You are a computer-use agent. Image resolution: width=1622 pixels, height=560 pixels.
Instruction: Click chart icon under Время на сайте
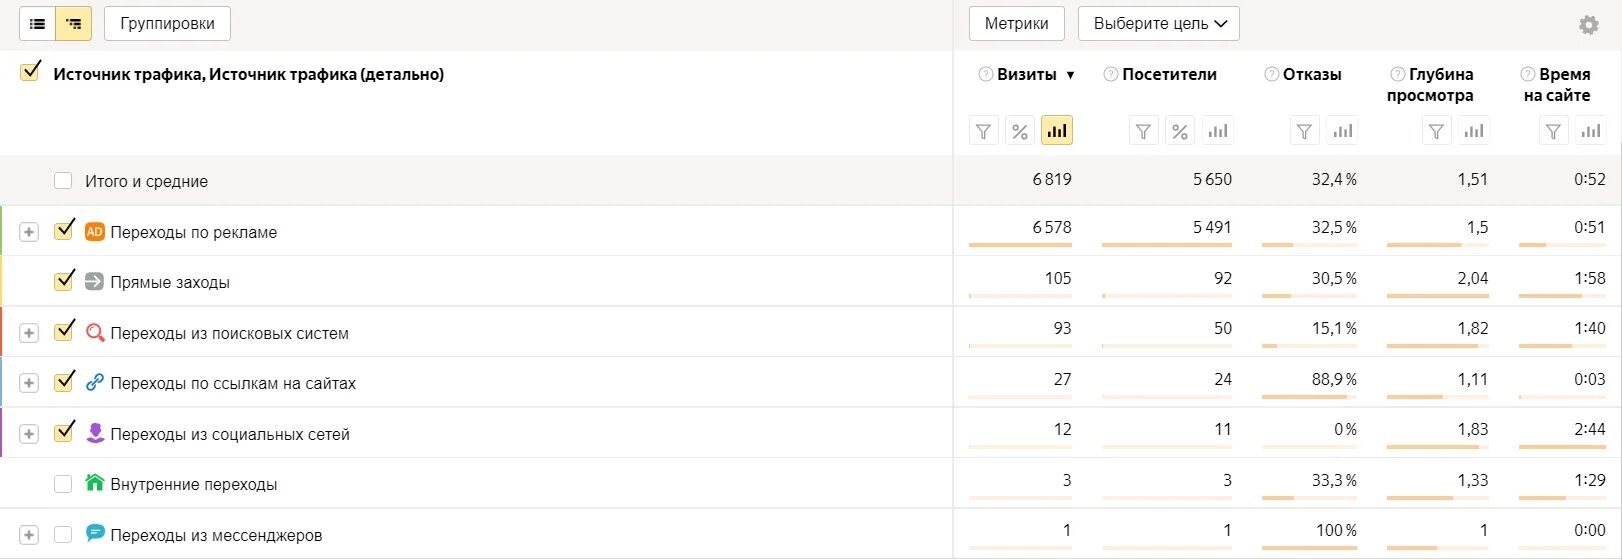tap(1591, 131)
